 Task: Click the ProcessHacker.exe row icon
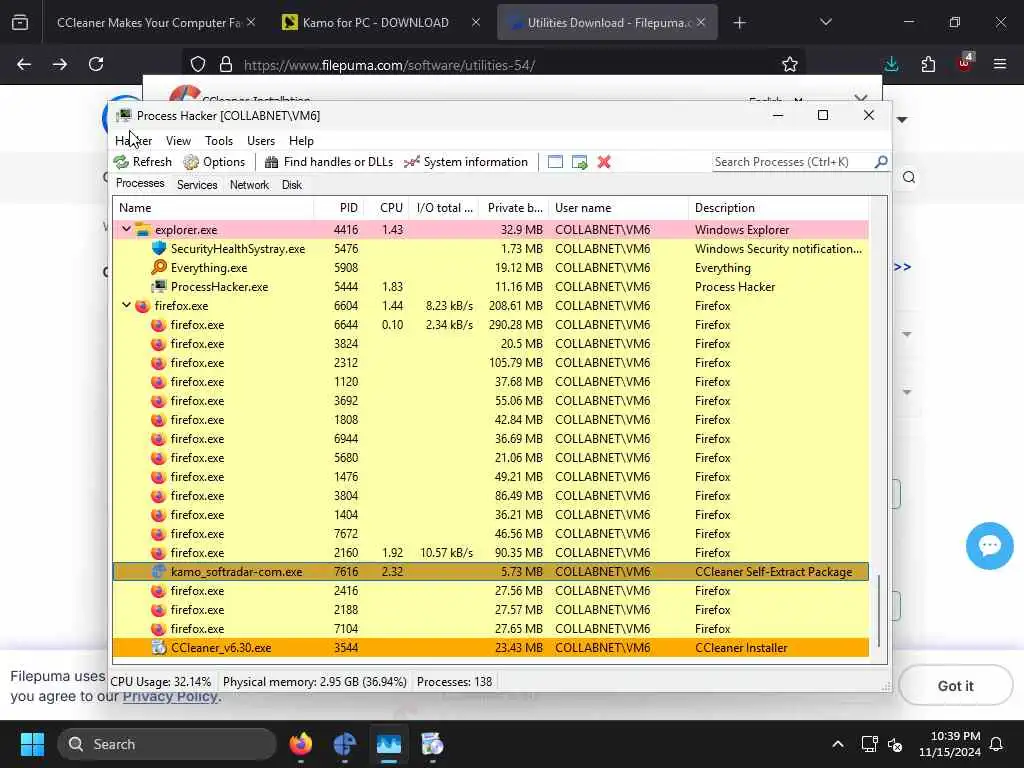159,287
